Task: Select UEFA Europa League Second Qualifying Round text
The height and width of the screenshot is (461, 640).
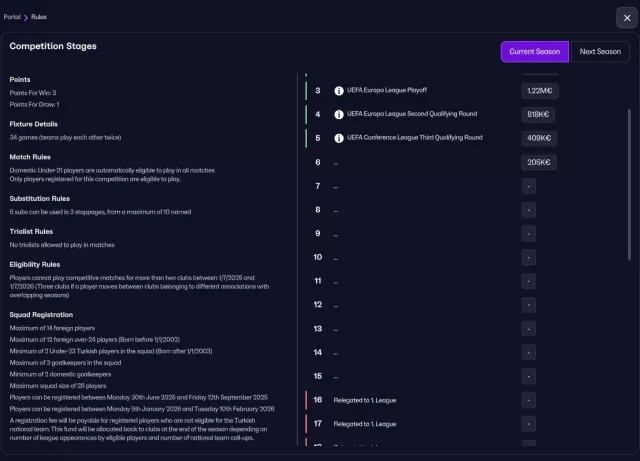Action: [x=412, y=114]
